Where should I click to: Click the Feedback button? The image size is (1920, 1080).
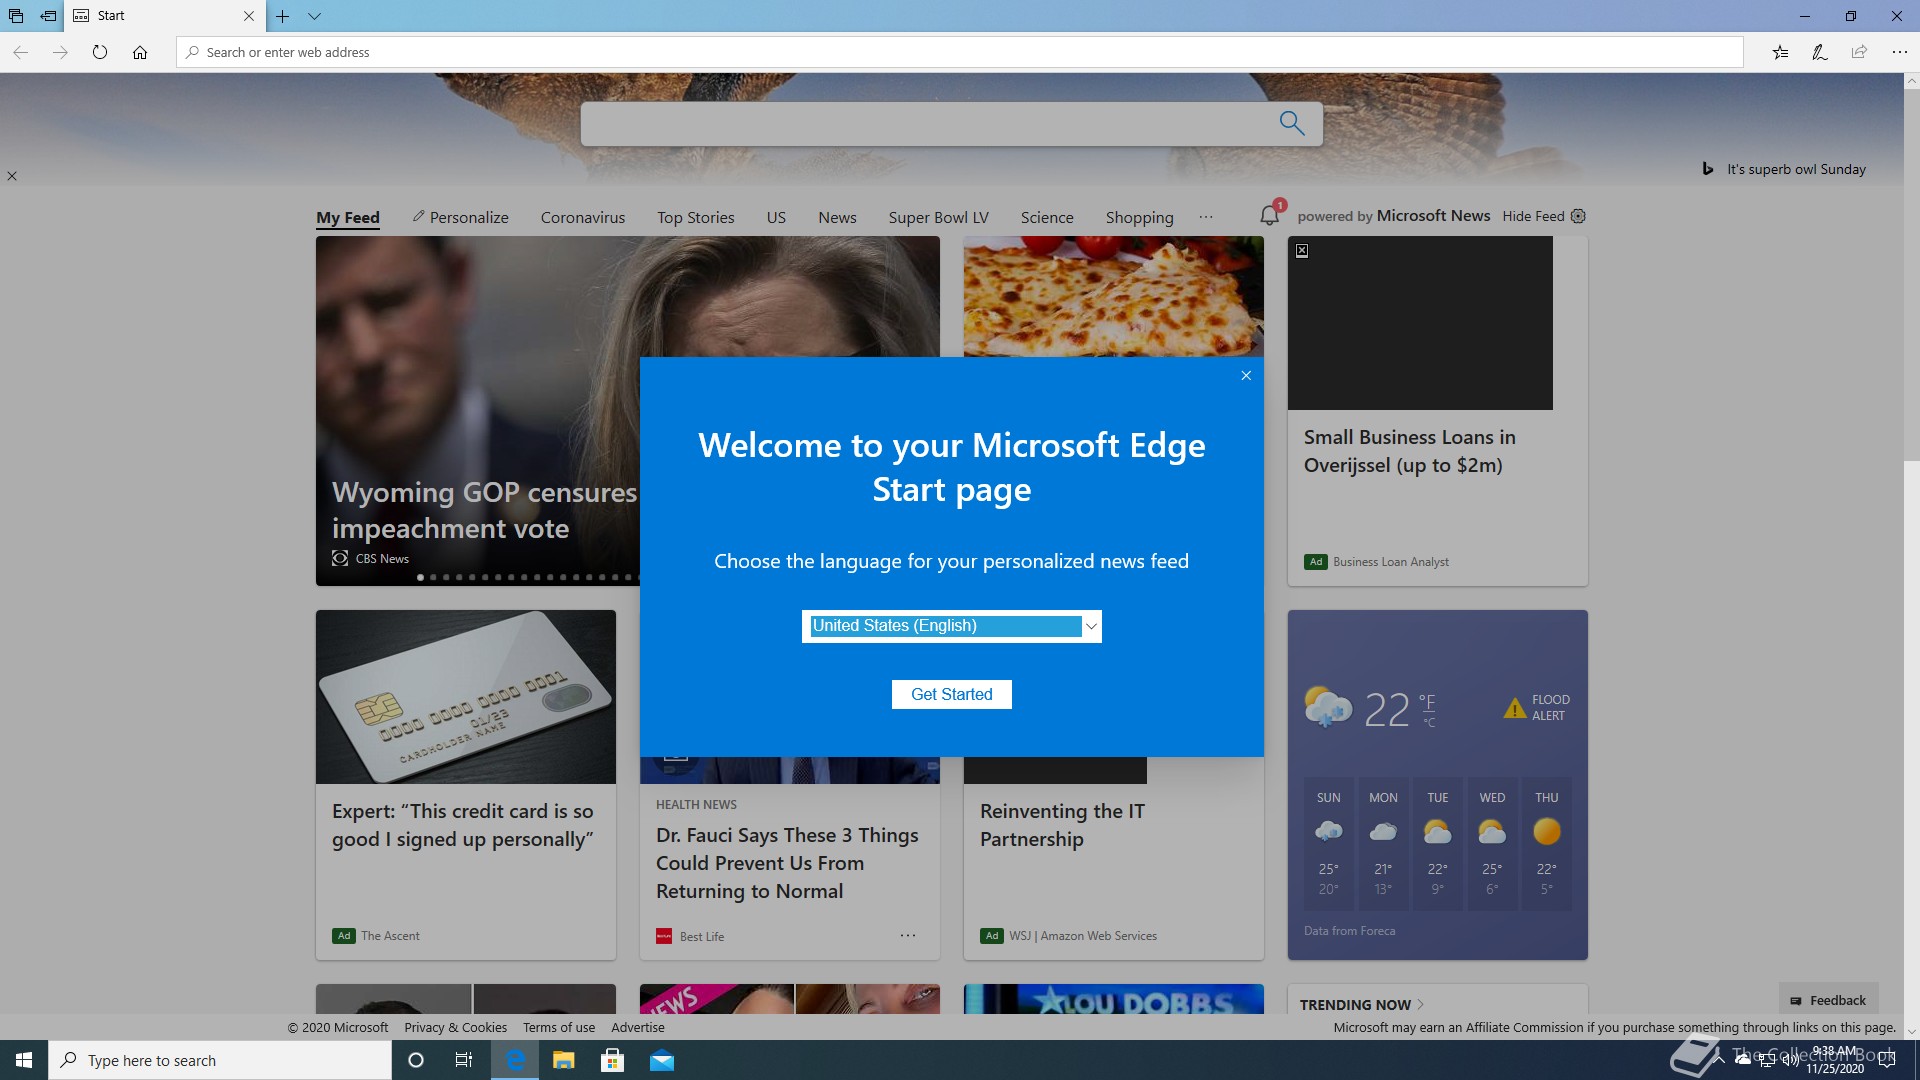[1828, 1000]
